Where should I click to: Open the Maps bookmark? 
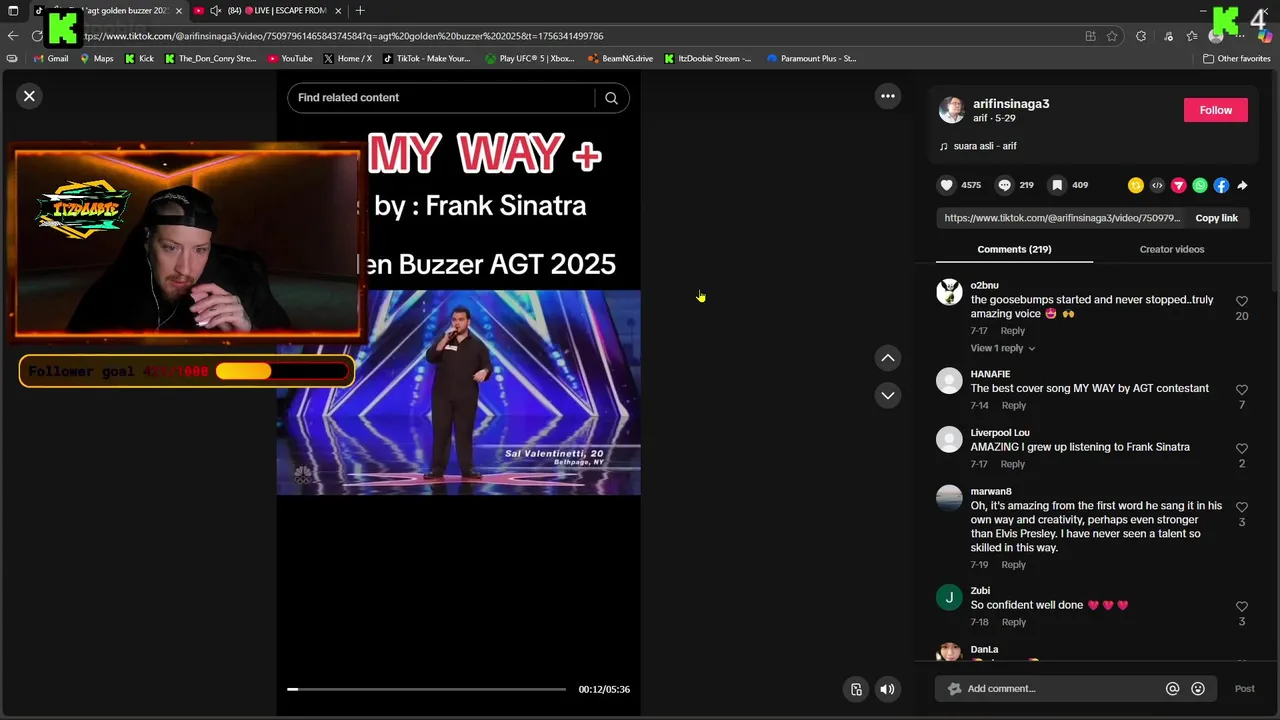[97, 58]
